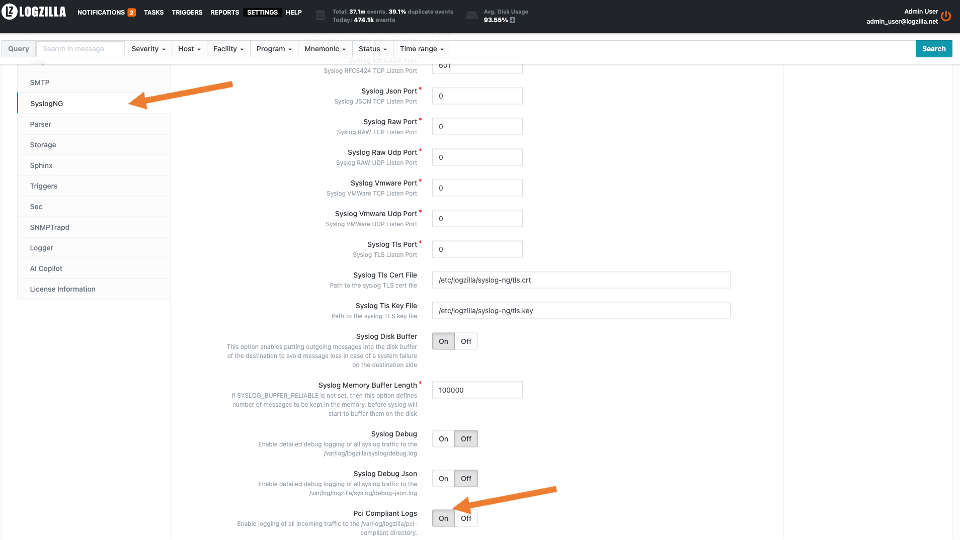Open Sphinx settings section
The image size is (960, 540).
click(x=94, y=165)
